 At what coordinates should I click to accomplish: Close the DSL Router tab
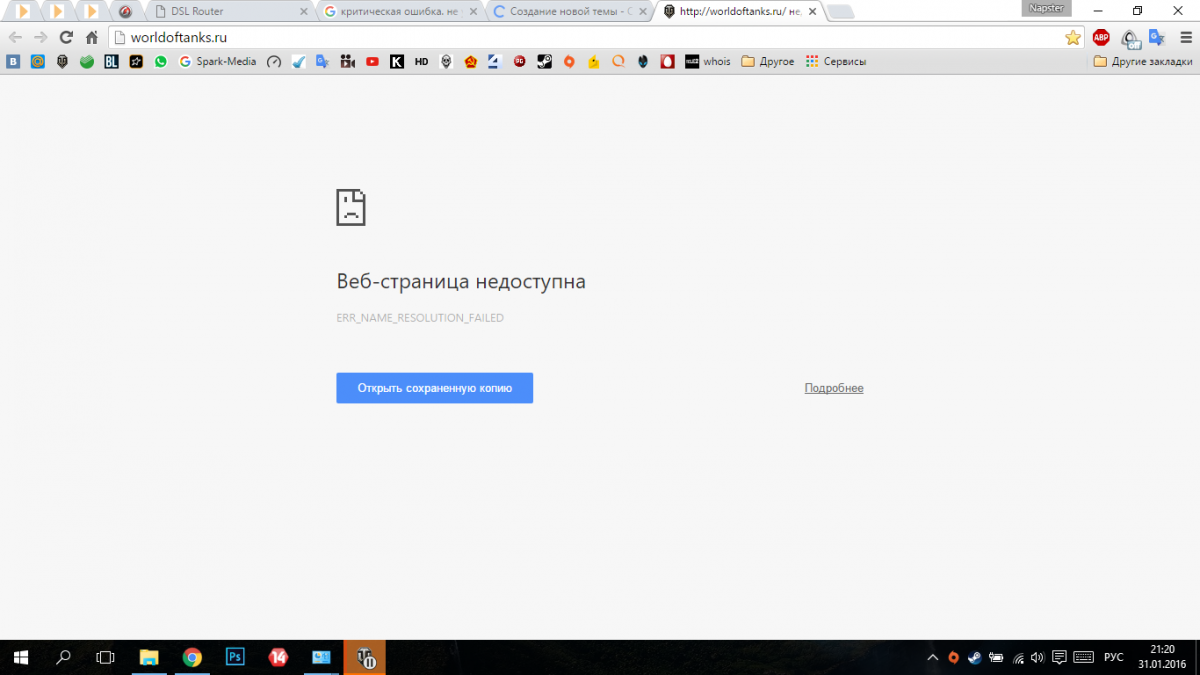click(304, 11)
